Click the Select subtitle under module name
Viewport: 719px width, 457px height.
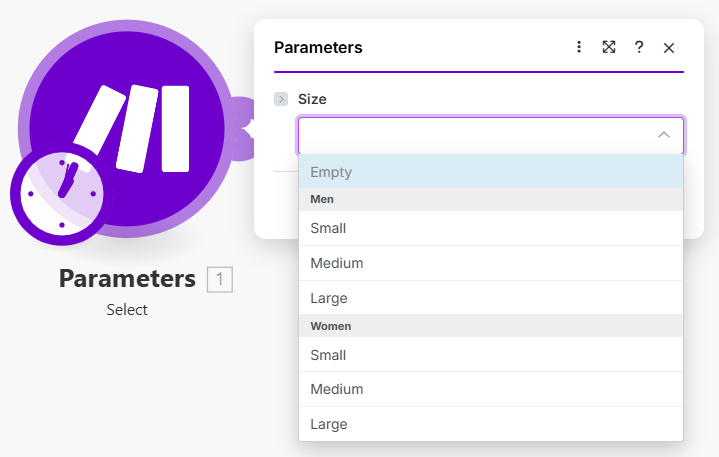click(x=127, y=310)
